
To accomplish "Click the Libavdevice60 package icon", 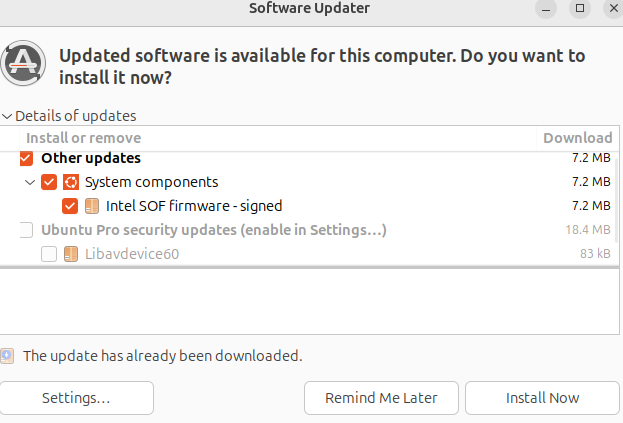I will tap(71, 254).
